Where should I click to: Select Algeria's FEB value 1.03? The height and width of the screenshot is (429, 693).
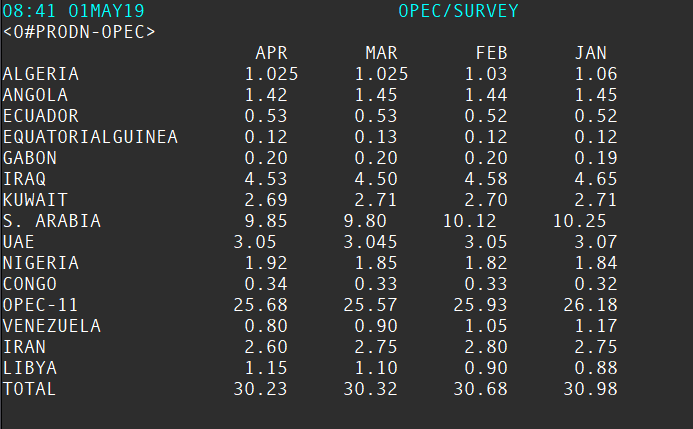coord(486,74)
